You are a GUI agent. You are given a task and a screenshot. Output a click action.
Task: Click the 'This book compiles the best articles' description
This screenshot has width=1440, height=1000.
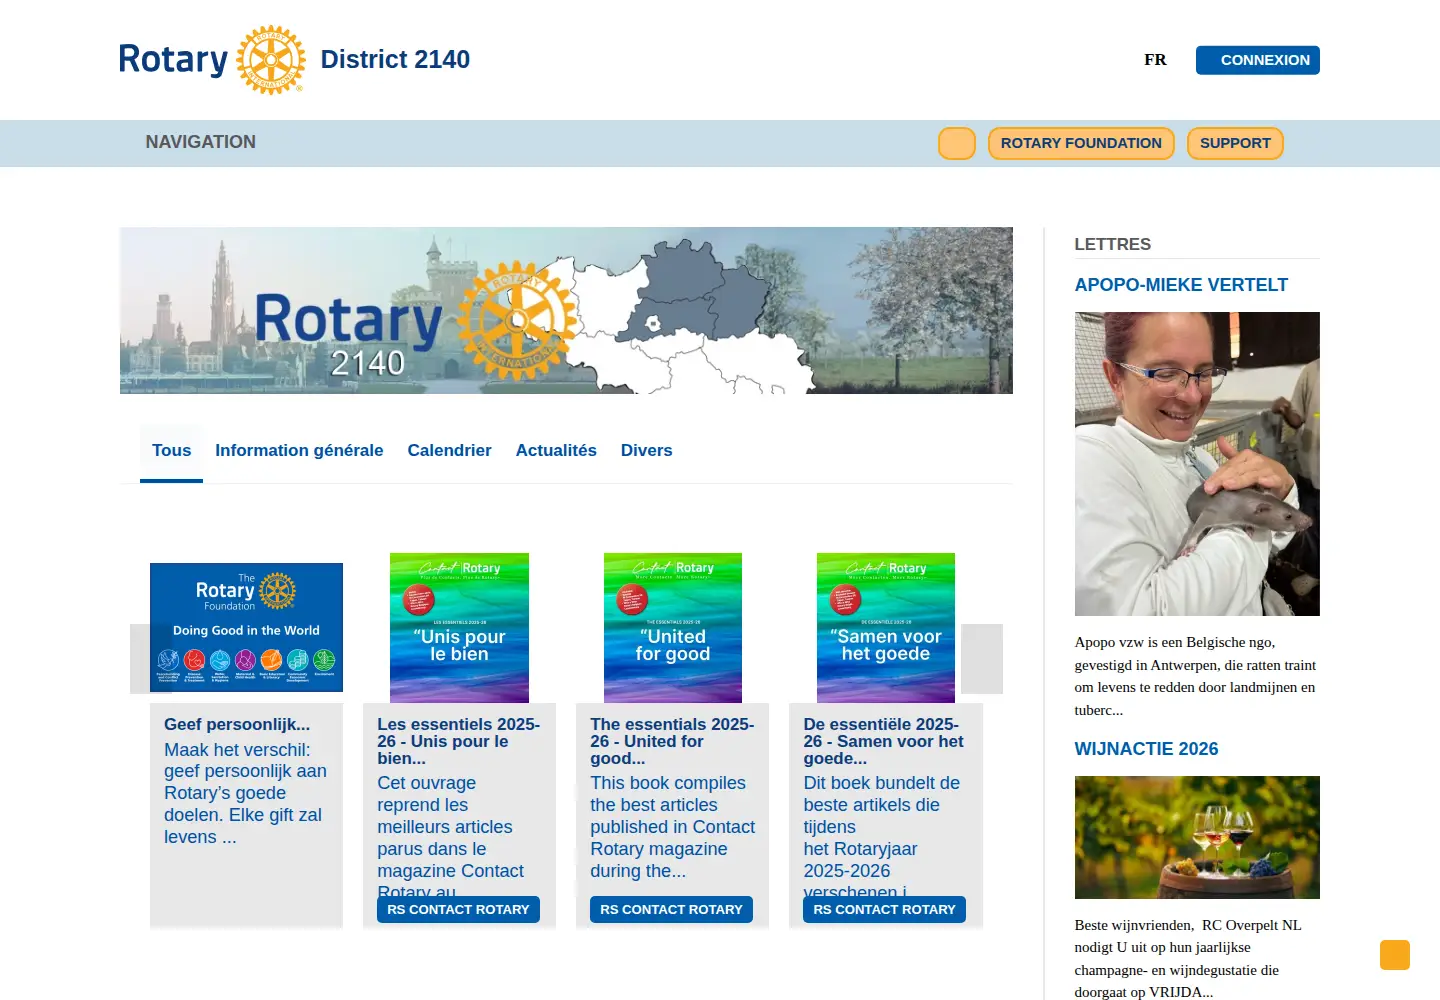672,827
